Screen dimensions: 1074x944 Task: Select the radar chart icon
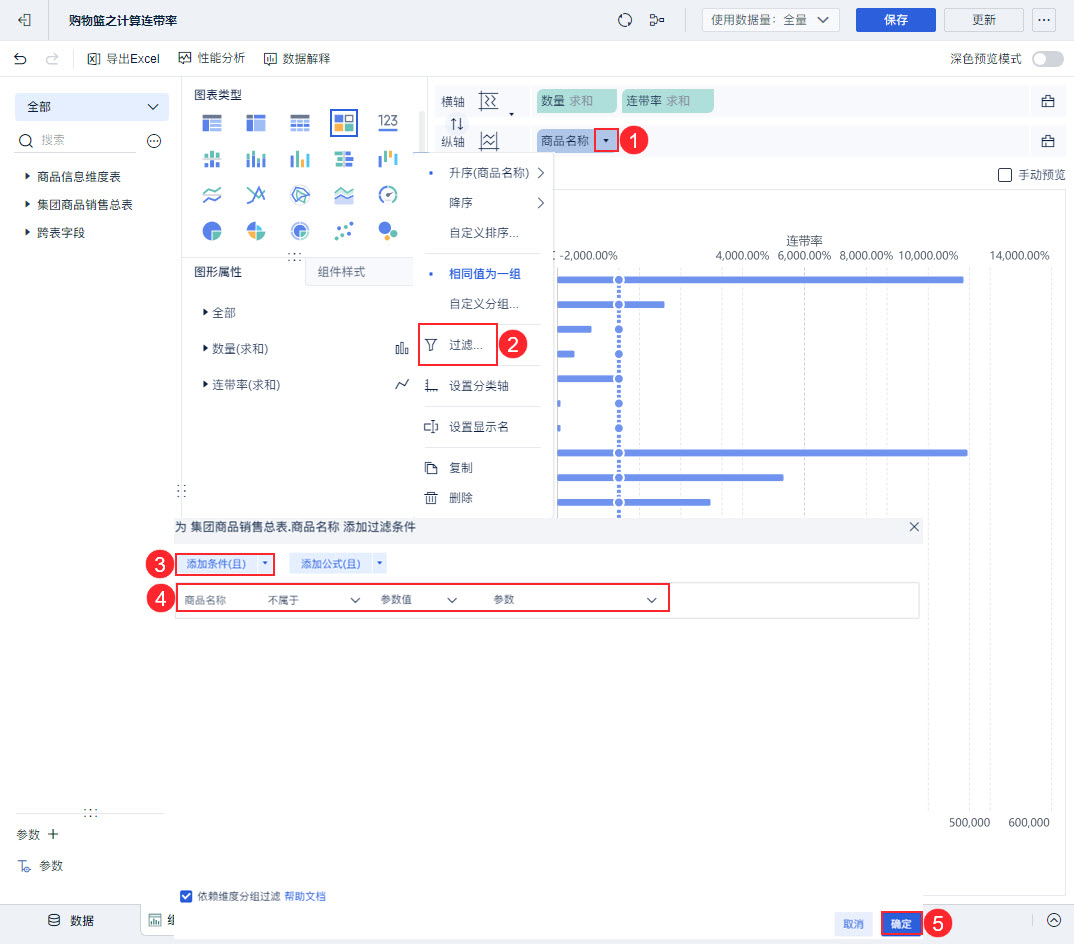[300, 195]
